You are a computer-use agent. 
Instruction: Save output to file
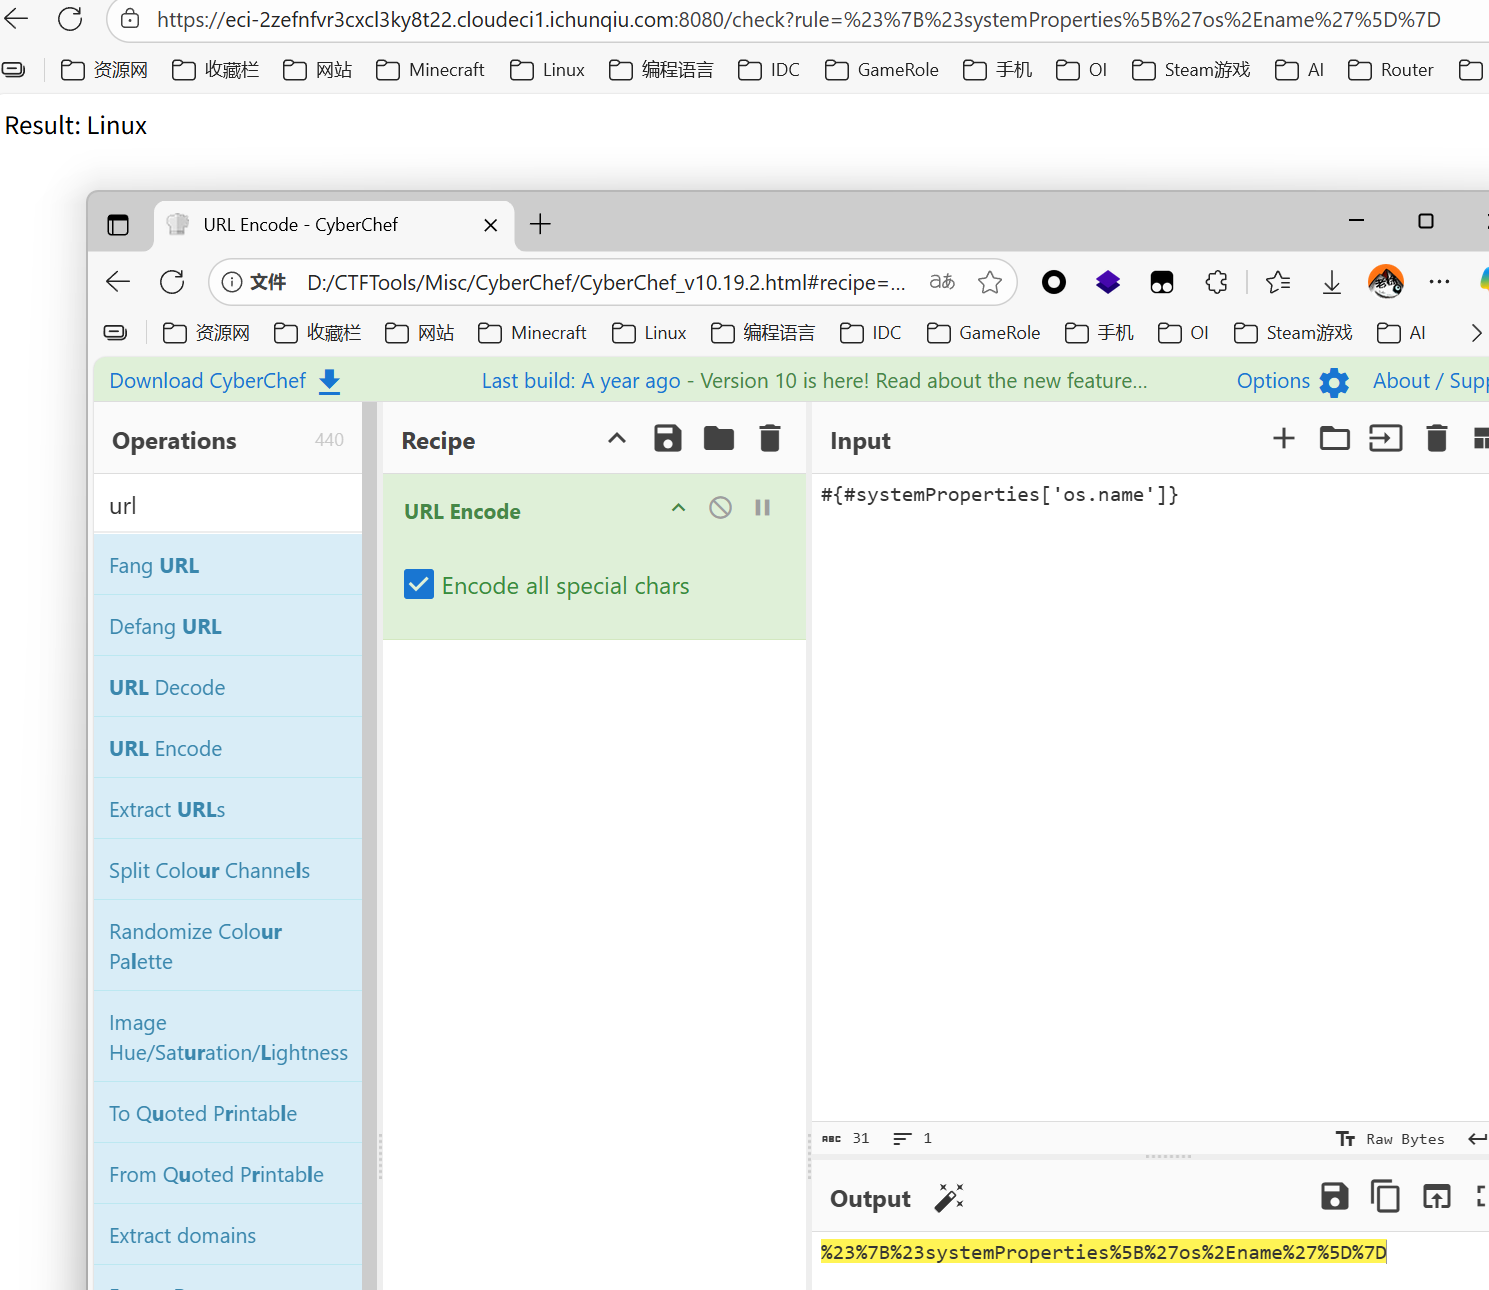1334,1197
